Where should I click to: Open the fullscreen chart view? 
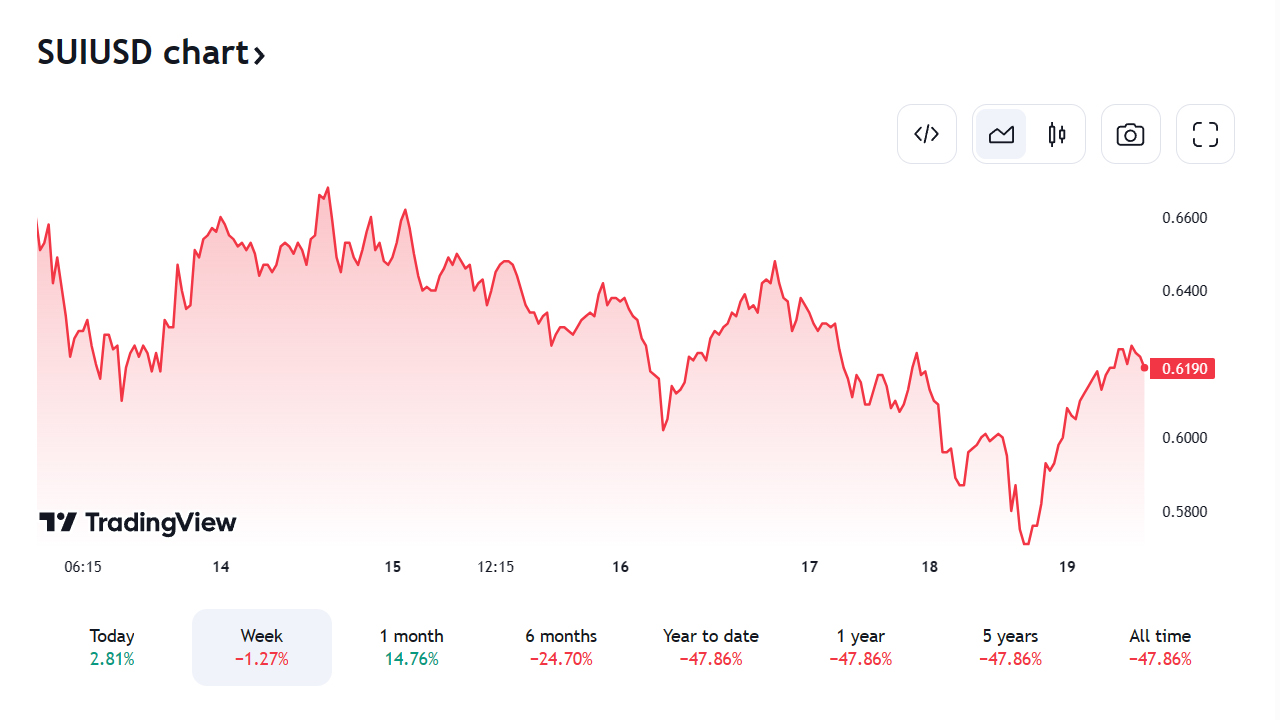click(1205, 134)
